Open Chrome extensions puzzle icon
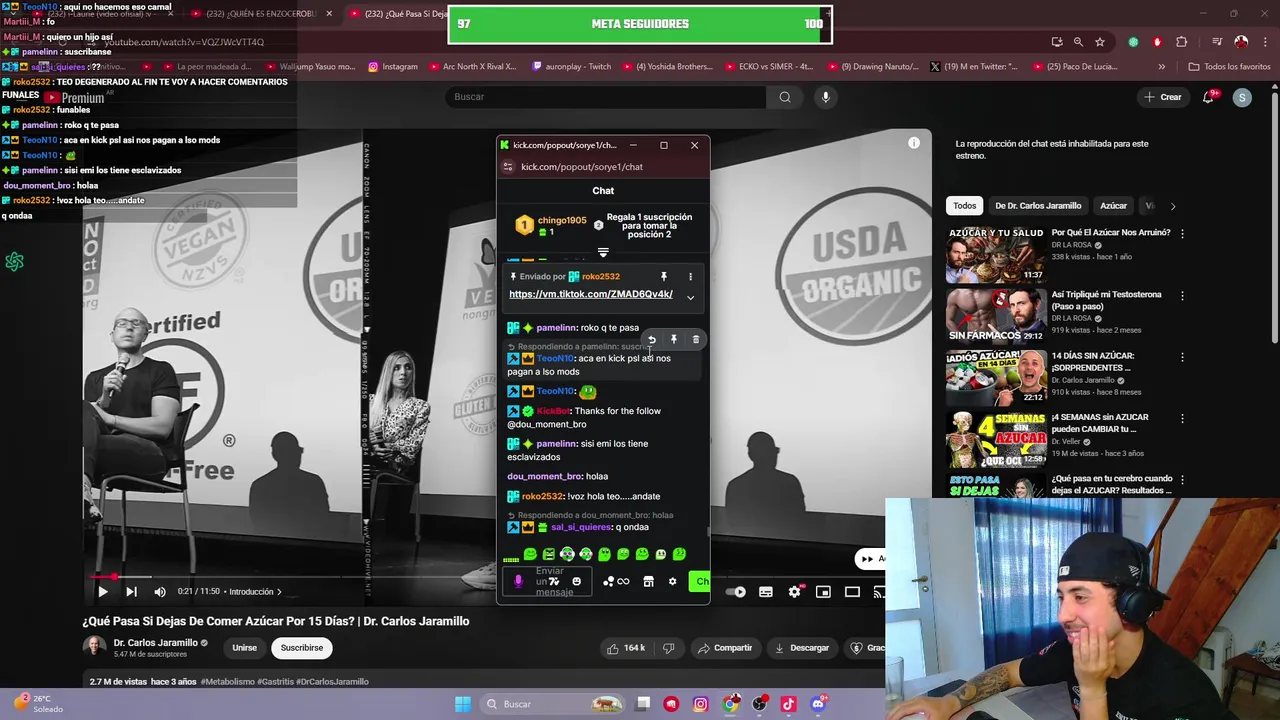This screenshot has height=720, width=1280. 1182,42
